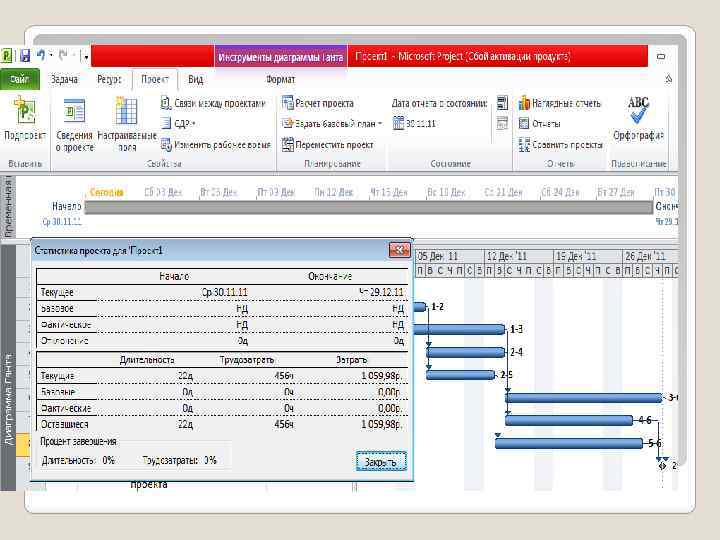Click the Закрыть button

pyautogui.click(x=381, y=462)
